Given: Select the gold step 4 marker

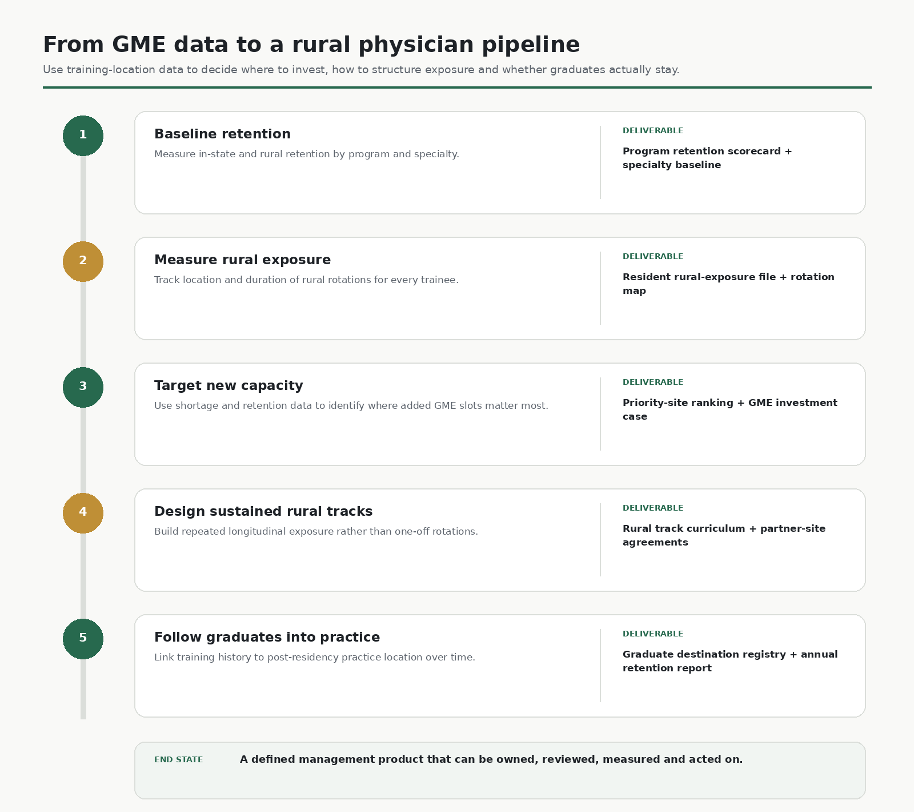Looking at the screenshot, I should [x=83, y=513].
